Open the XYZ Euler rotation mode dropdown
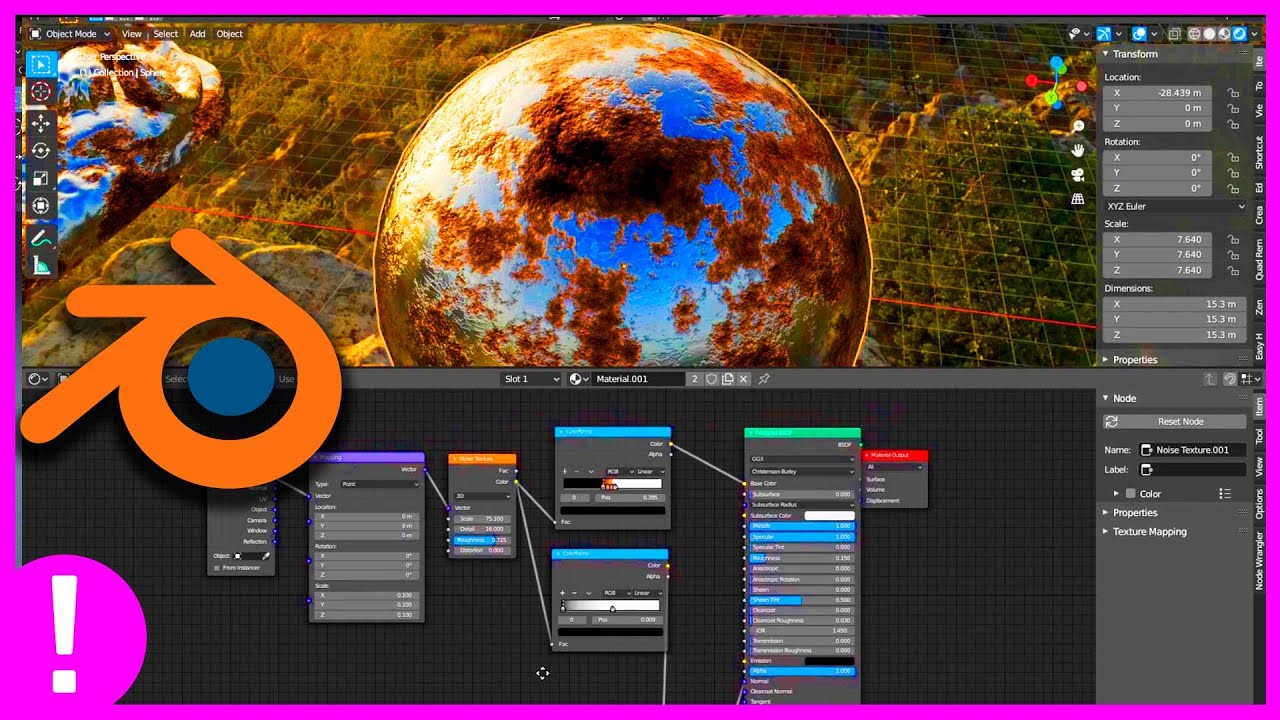Screen dimensions: 1280x720 click(1176, 207)
